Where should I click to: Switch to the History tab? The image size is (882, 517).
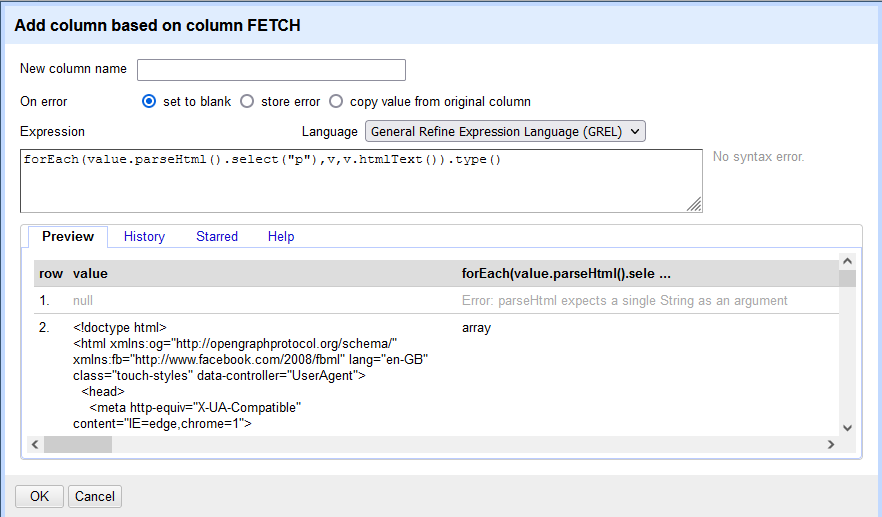(x=144, y=236)
